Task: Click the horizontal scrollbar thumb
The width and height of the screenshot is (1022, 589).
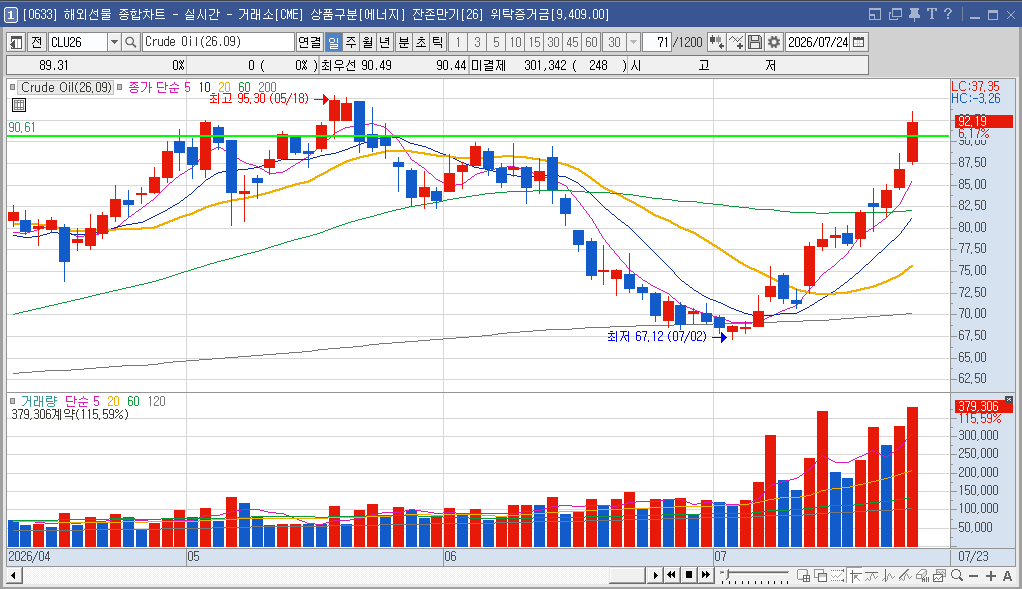Action: [x=627, y=575]
